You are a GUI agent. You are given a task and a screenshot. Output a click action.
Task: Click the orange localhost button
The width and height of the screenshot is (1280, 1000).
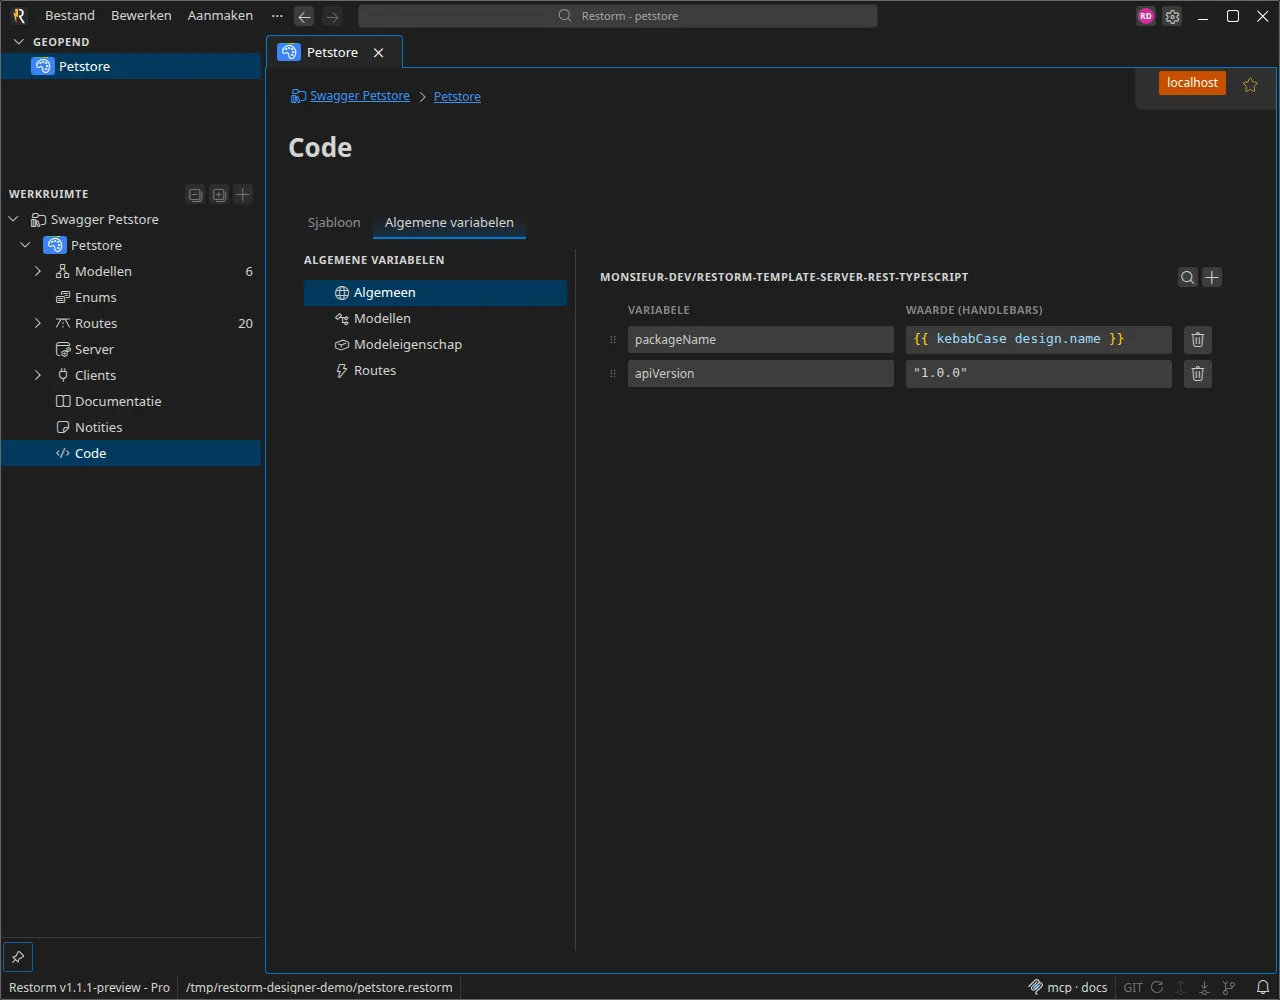[1192, 83]
